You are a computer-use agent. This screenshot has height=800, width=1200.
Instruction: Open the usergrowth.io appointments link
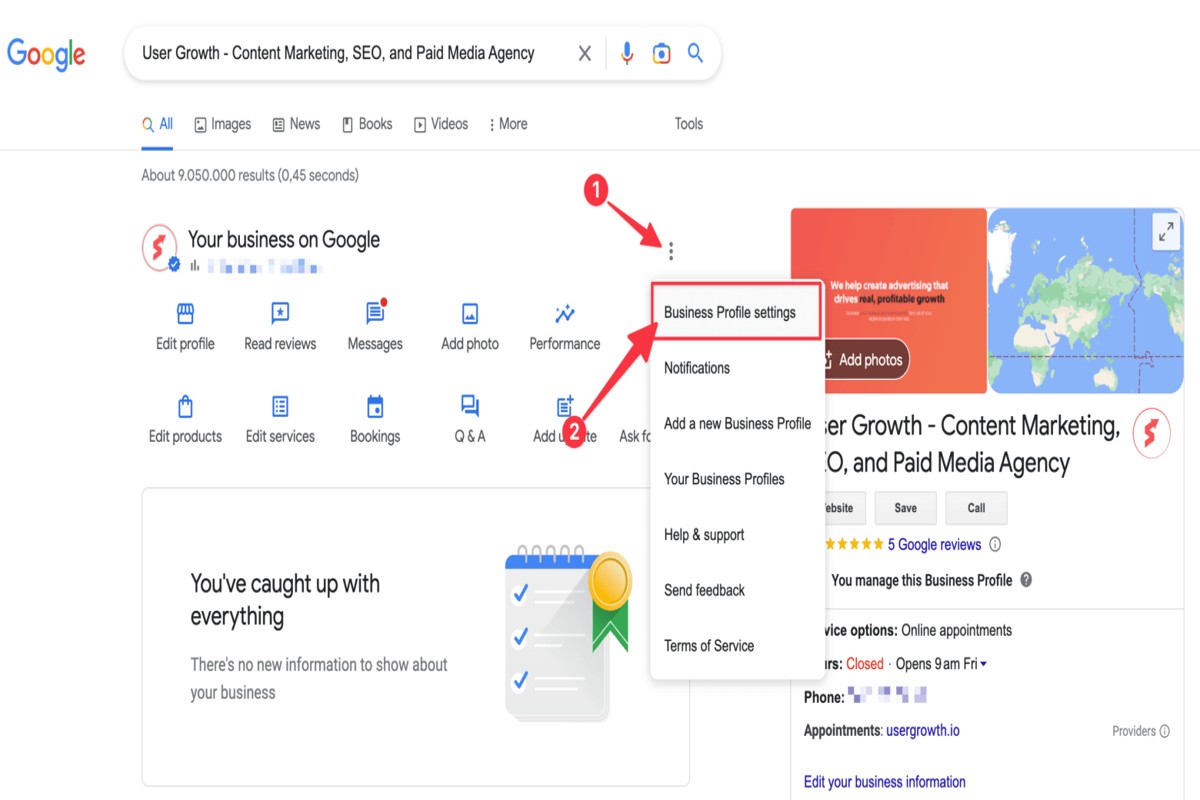coord(923,731)
